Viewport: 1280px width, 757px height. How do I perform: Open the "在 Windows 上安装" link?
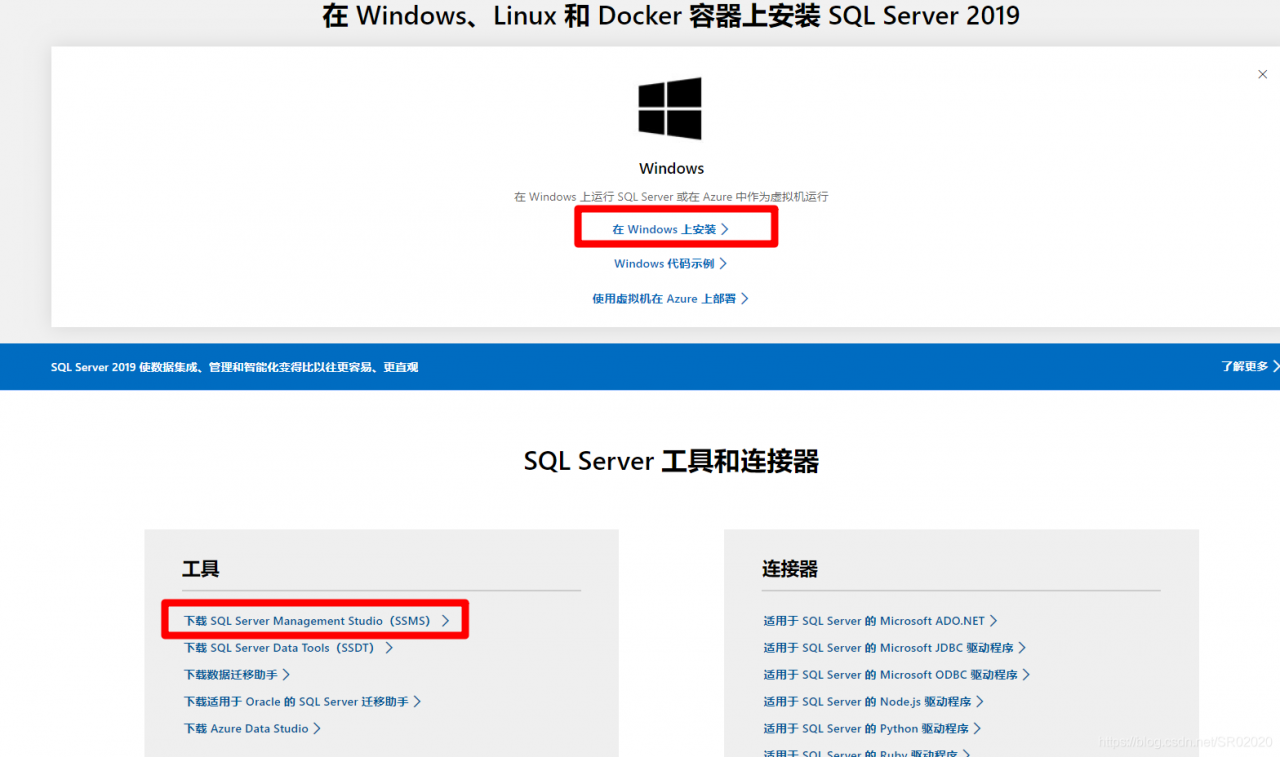pyautogui.click(x=671, y=230)
